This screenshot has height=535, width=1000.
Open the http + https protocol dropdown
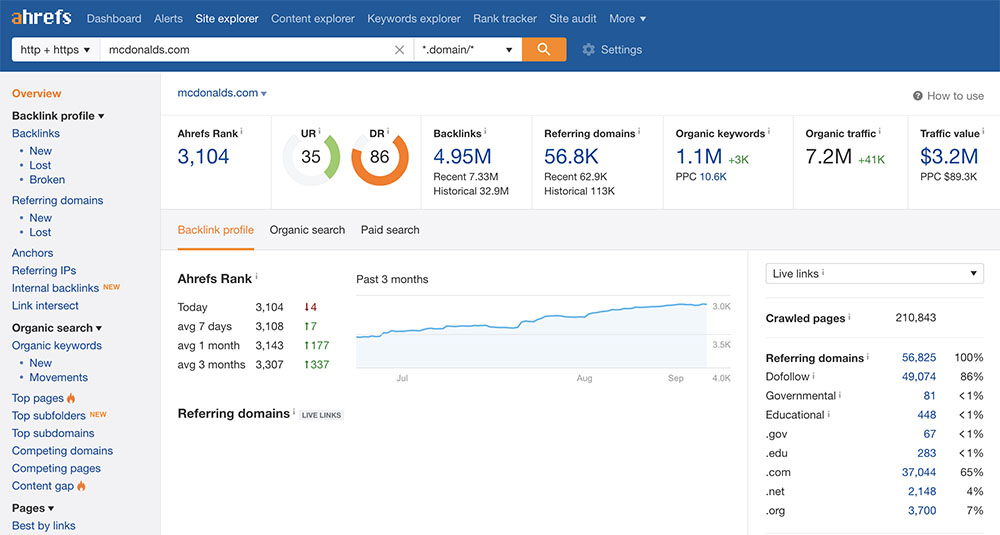click(x=55, y=49)
